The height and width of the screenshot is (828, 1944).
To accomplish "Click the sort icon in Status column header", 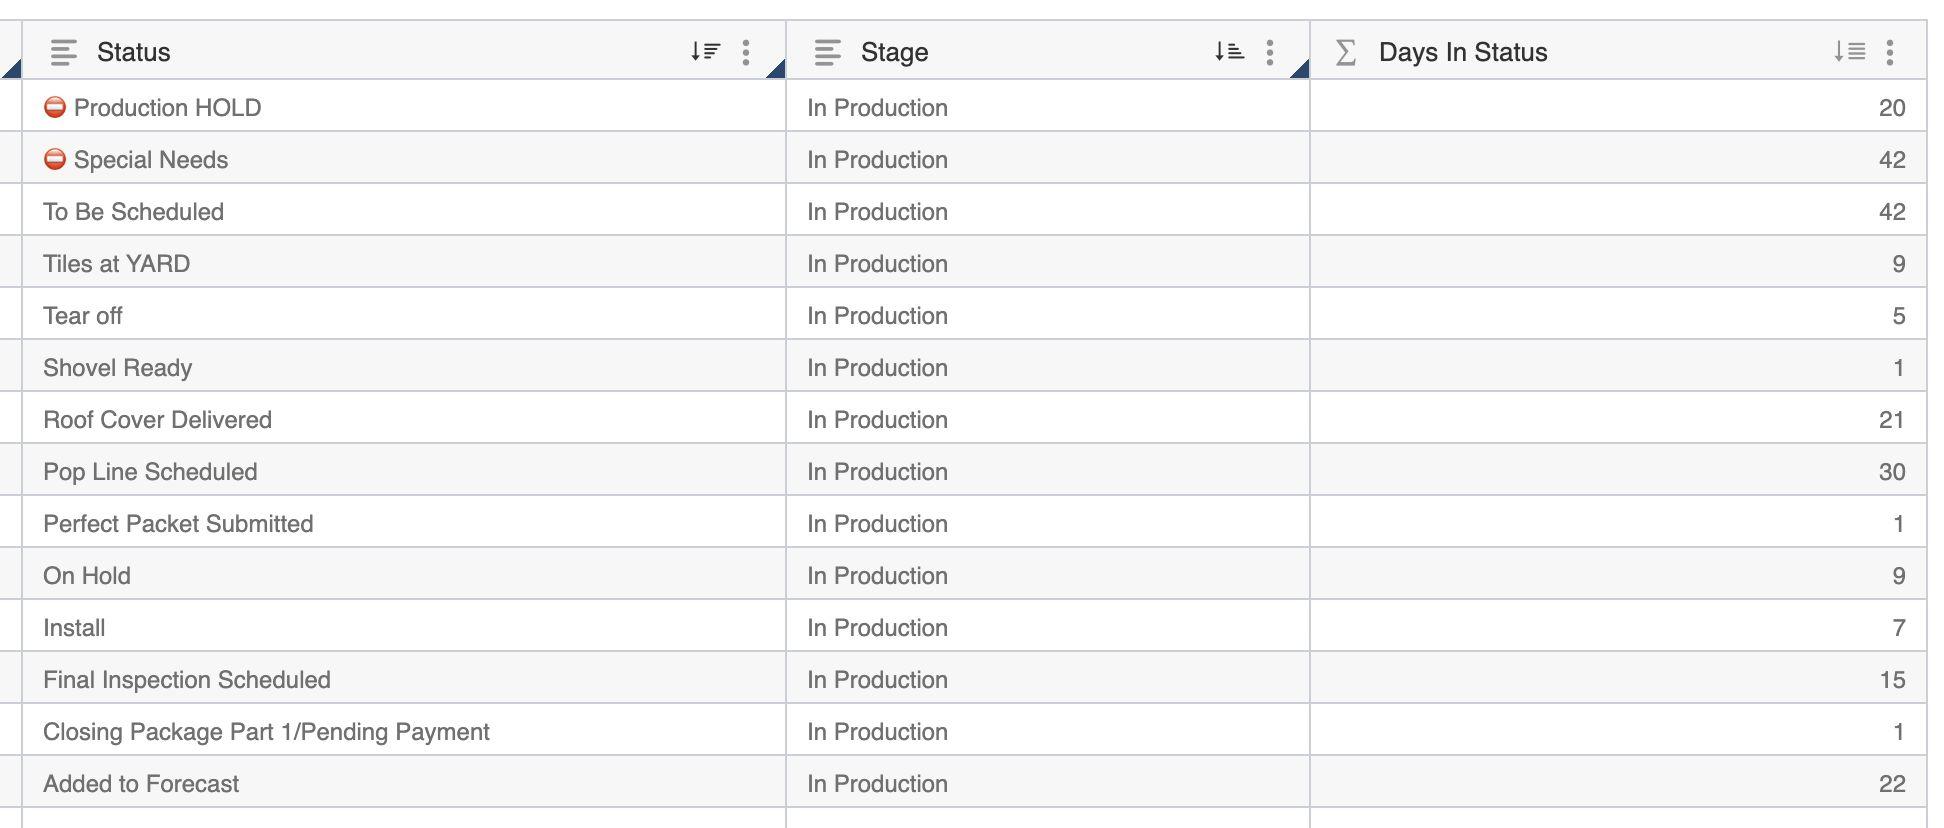I will [705, 52].
